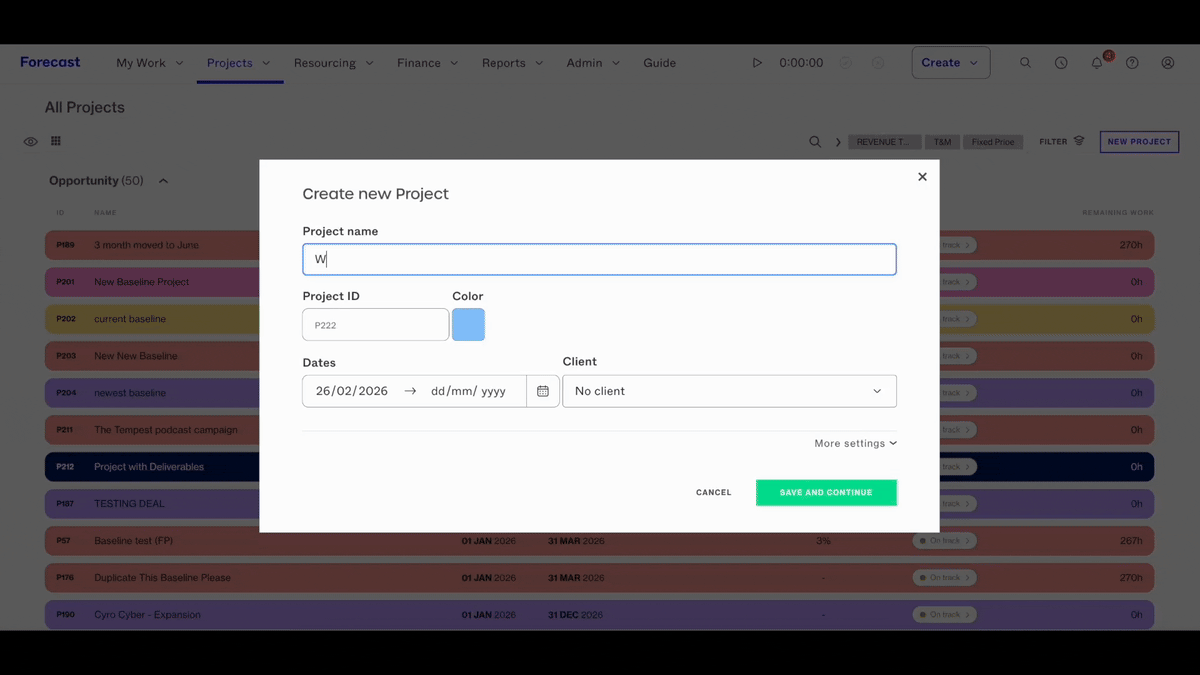Open the project color swatch picker
The width and height of the screenshot is (1200, 675).
tap(468, 325)
